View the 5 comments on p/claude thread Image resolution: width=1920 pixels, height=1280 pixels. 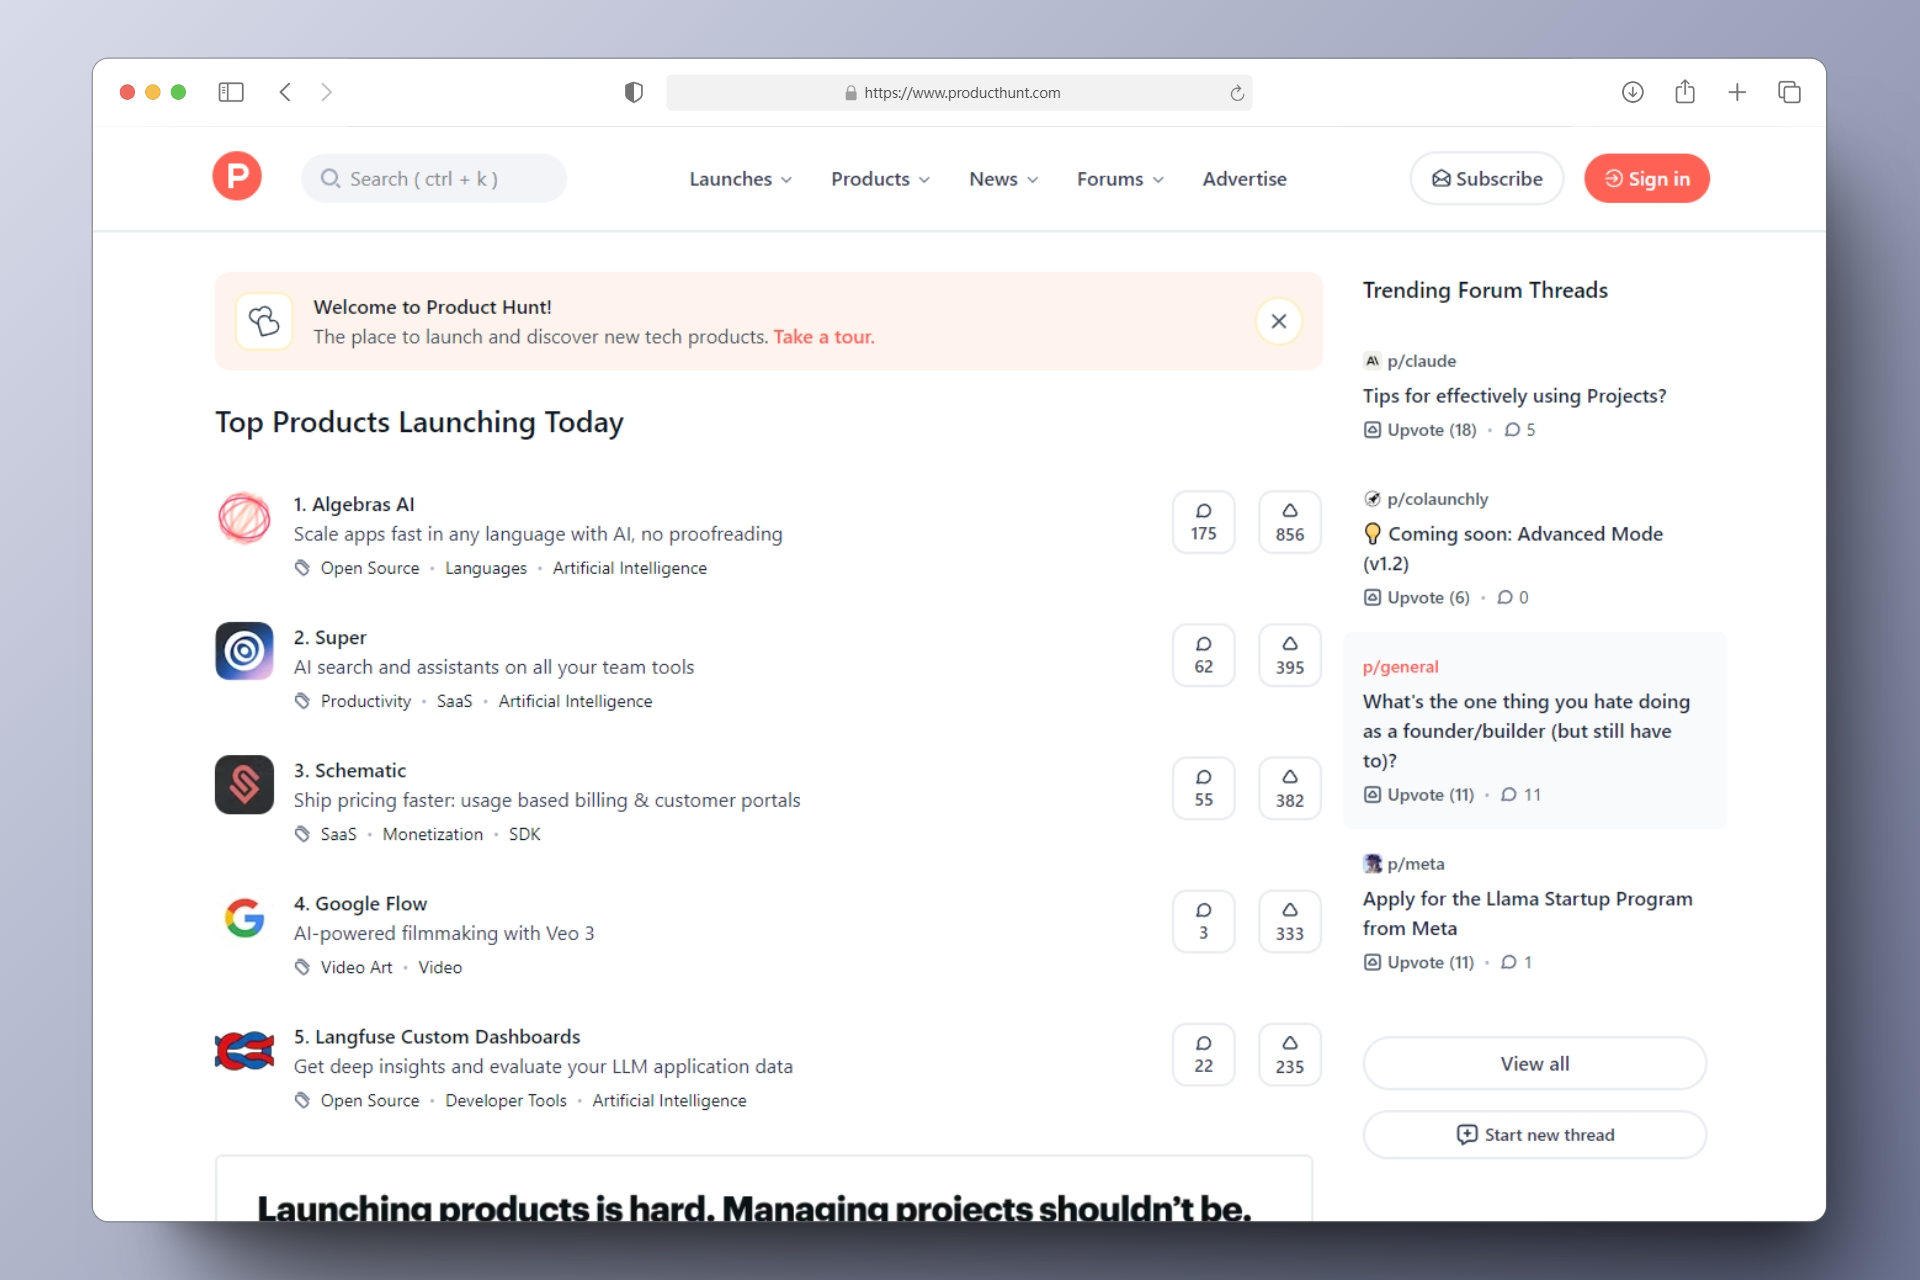click(x=1520, y=430)
